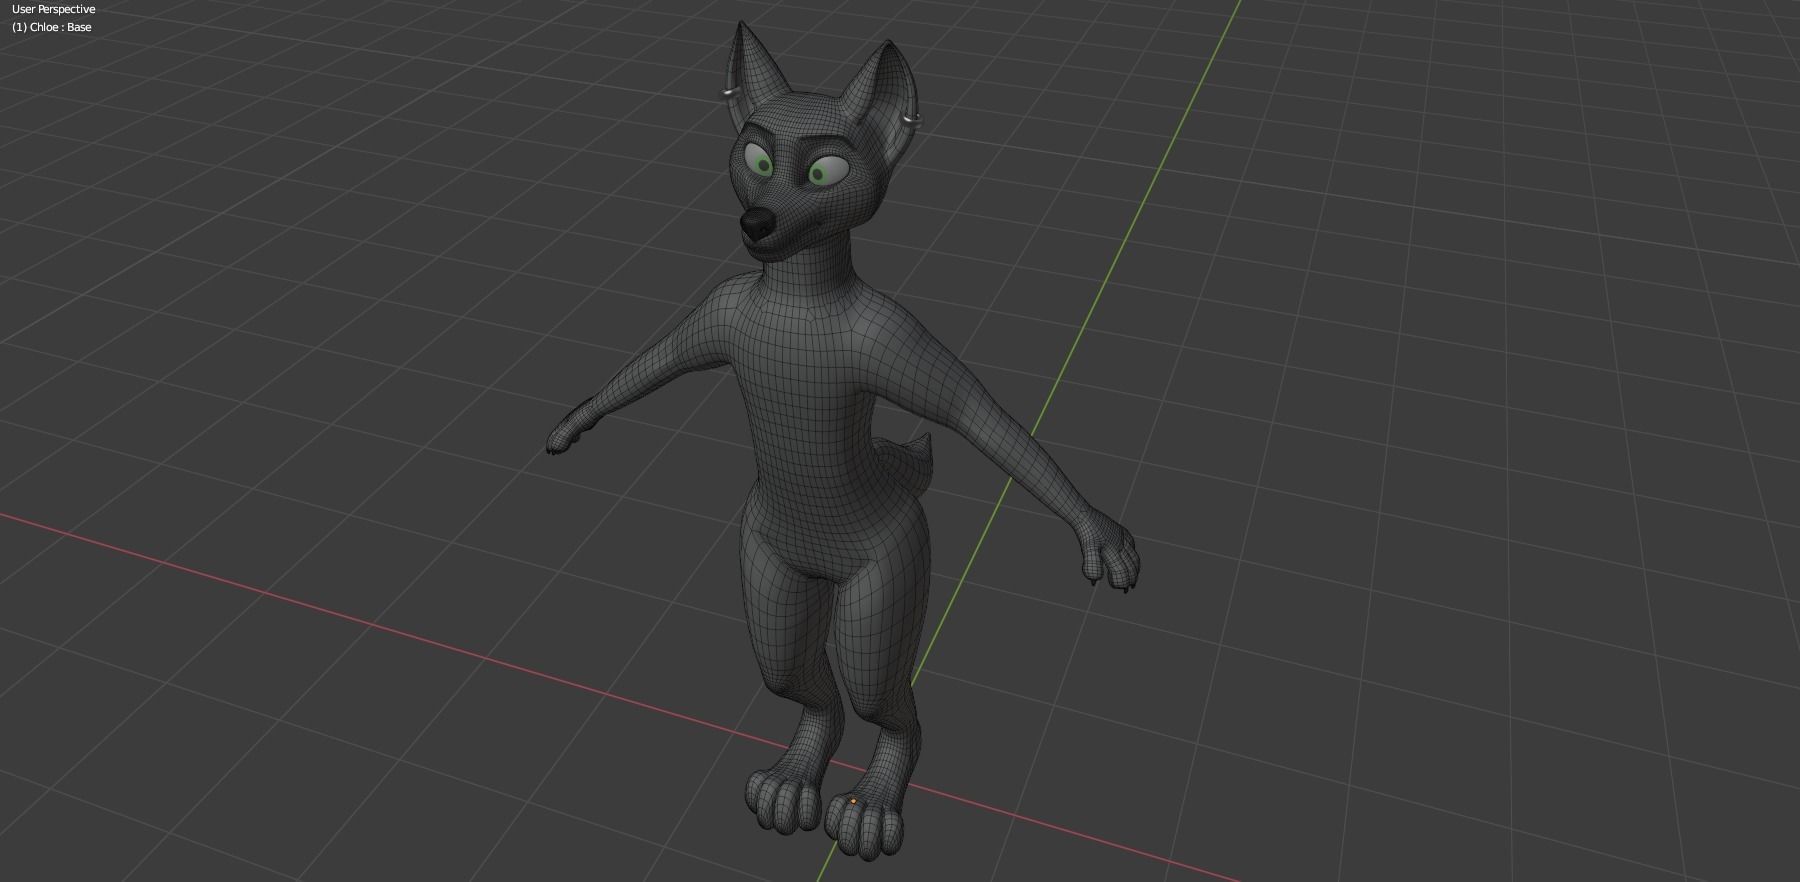Click the "(1) Chloe : Base" object label
The height and width of the screenshot is (882, 1800).
coord(52,27)
